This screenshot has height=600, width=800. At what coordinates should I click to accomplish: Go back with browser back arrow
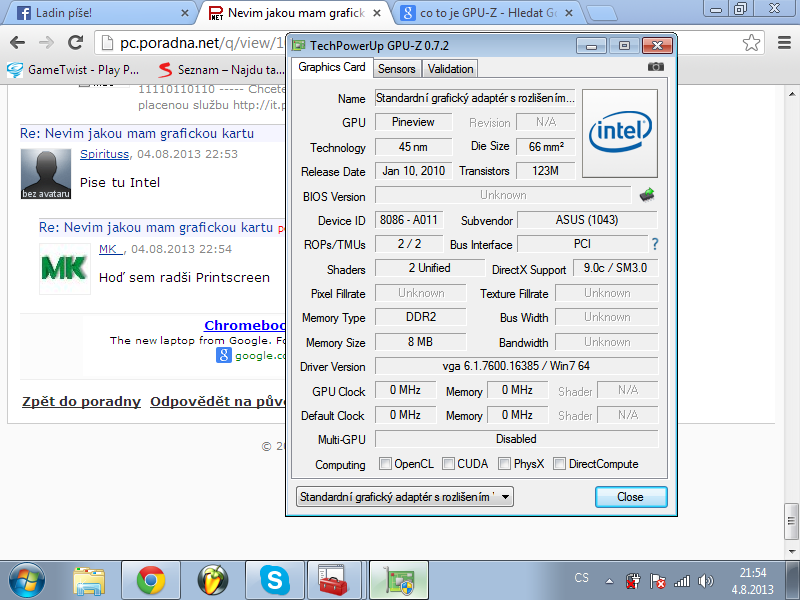[18, 43]
